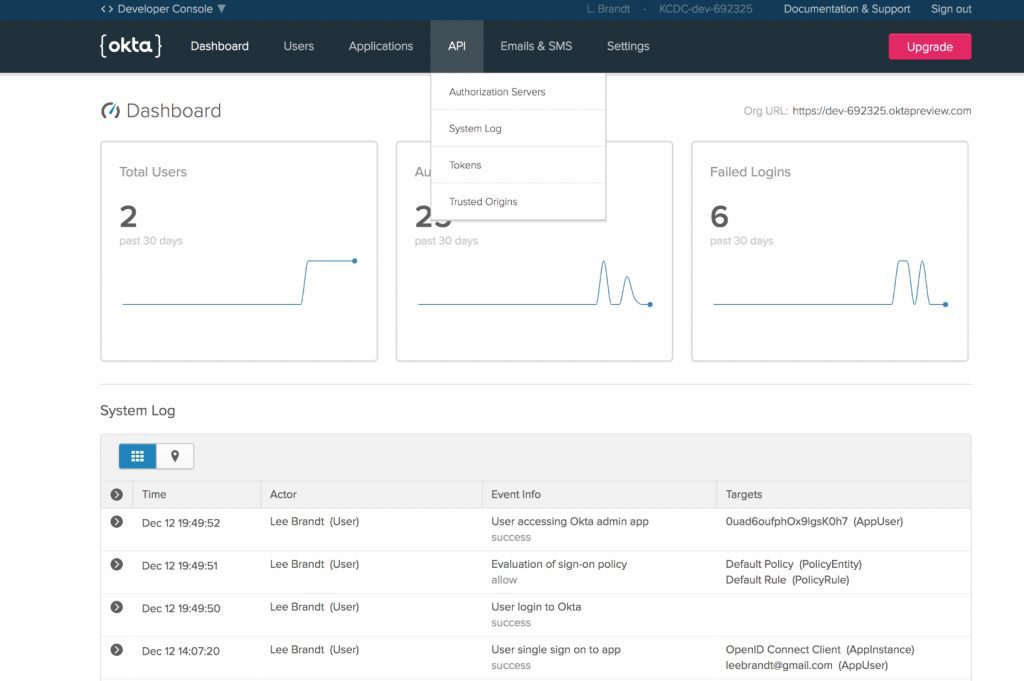Click the Failed Logins chart endpoint dot
1024x681 pixels.
(945, 304)
